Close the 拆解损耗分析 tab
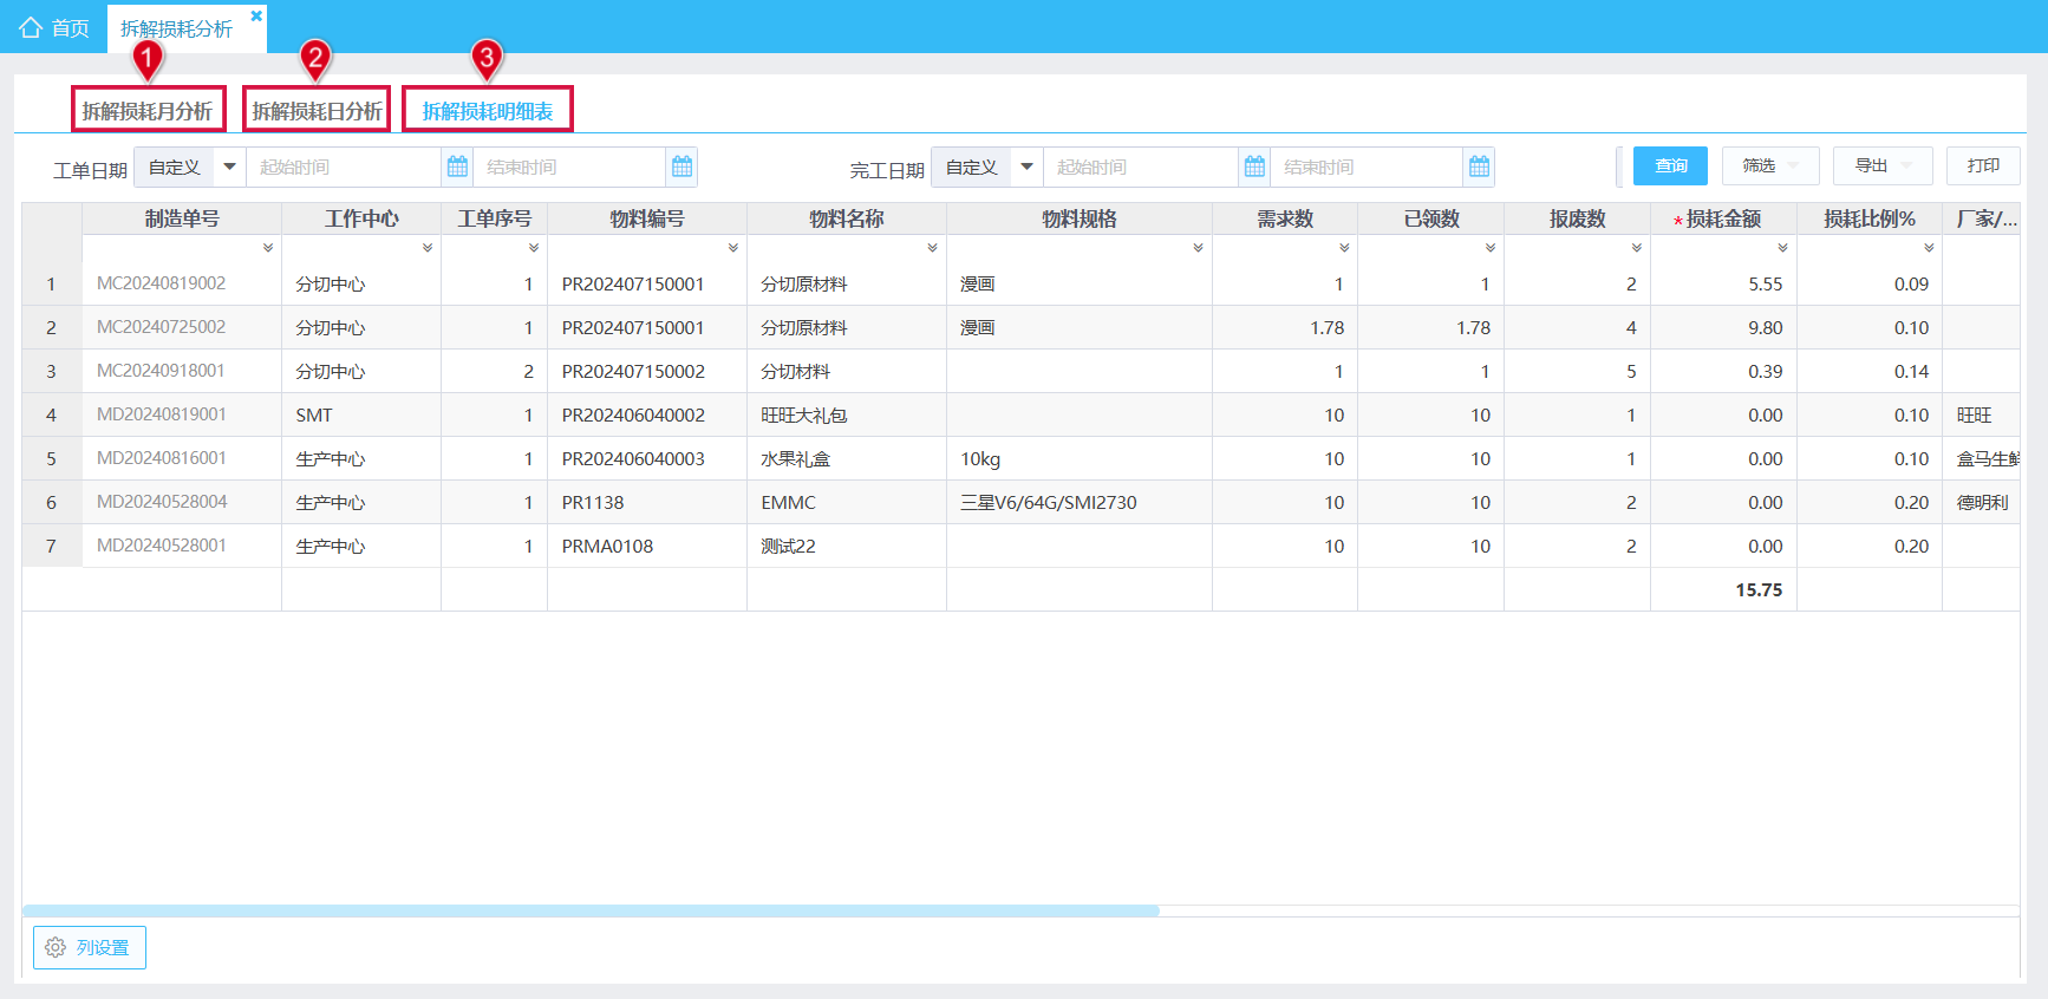The width and height of the screenshot is (2048, 999). (256, 15)
